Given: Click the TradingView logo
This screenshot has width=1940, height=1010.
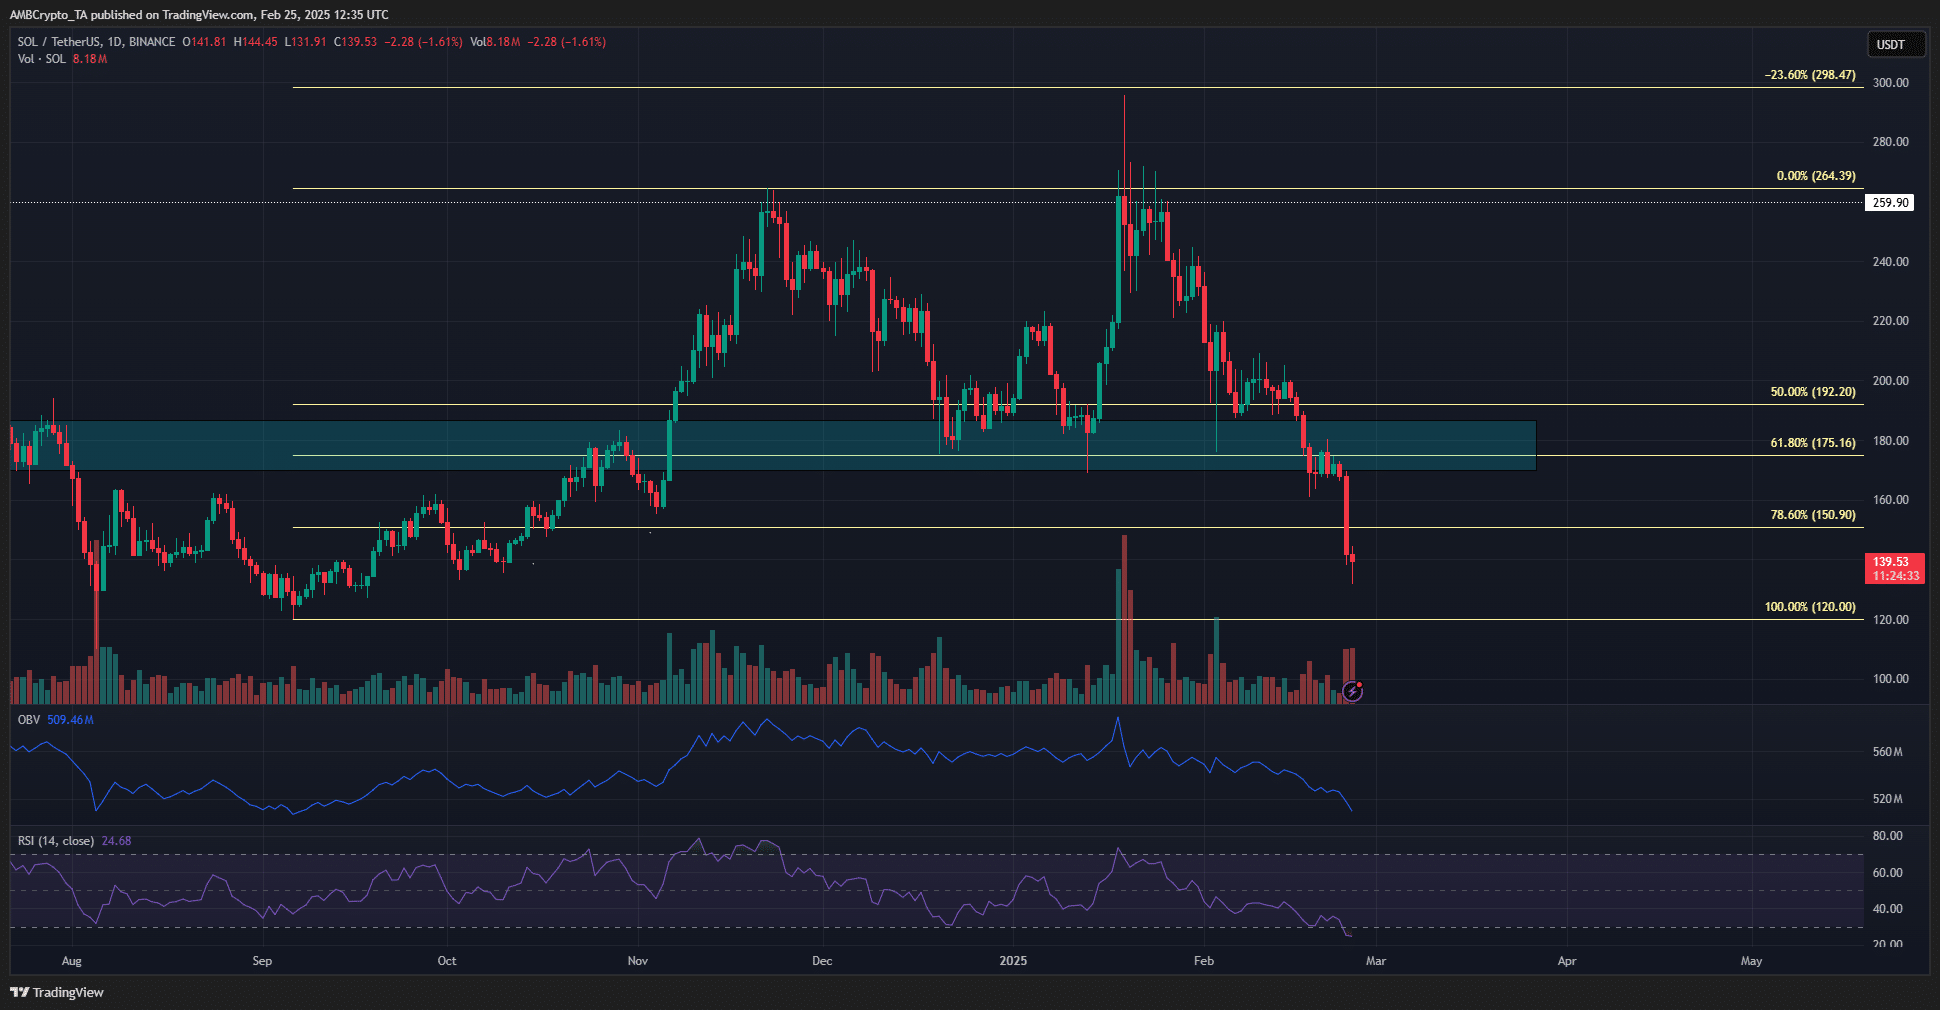Looking at the screenshot, I should click(x=57, y=992).
